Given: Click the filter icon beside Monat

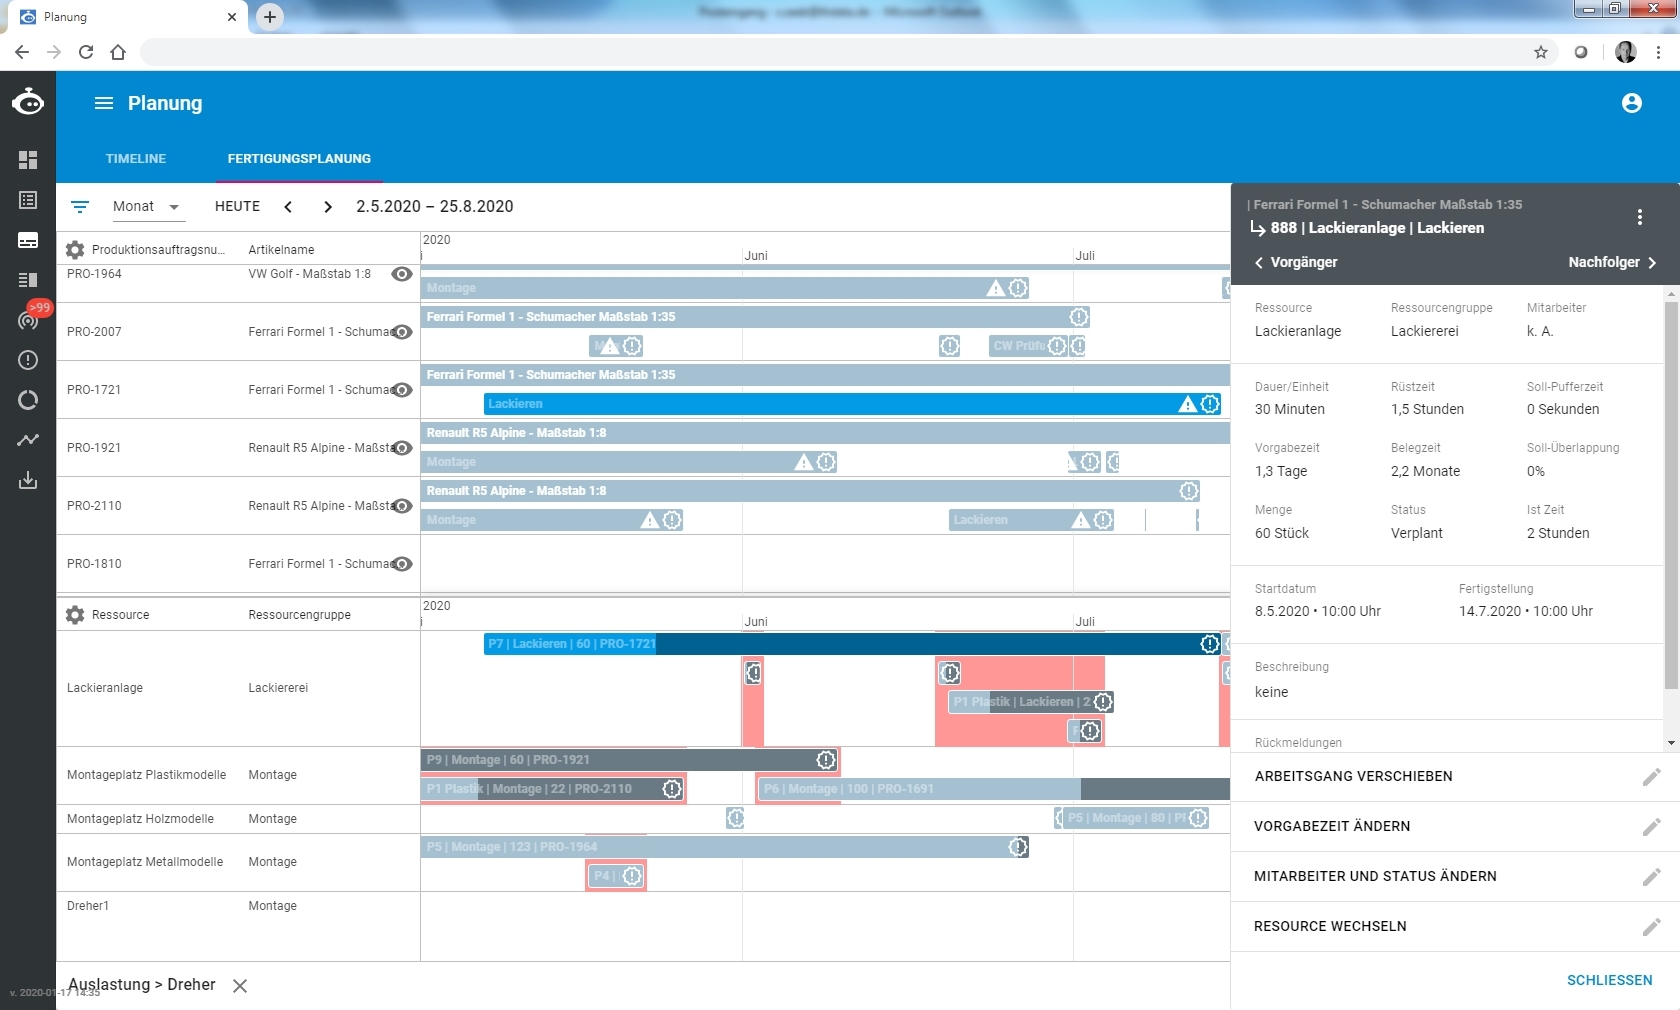Looking at the screenshot, I should (80, 207).
